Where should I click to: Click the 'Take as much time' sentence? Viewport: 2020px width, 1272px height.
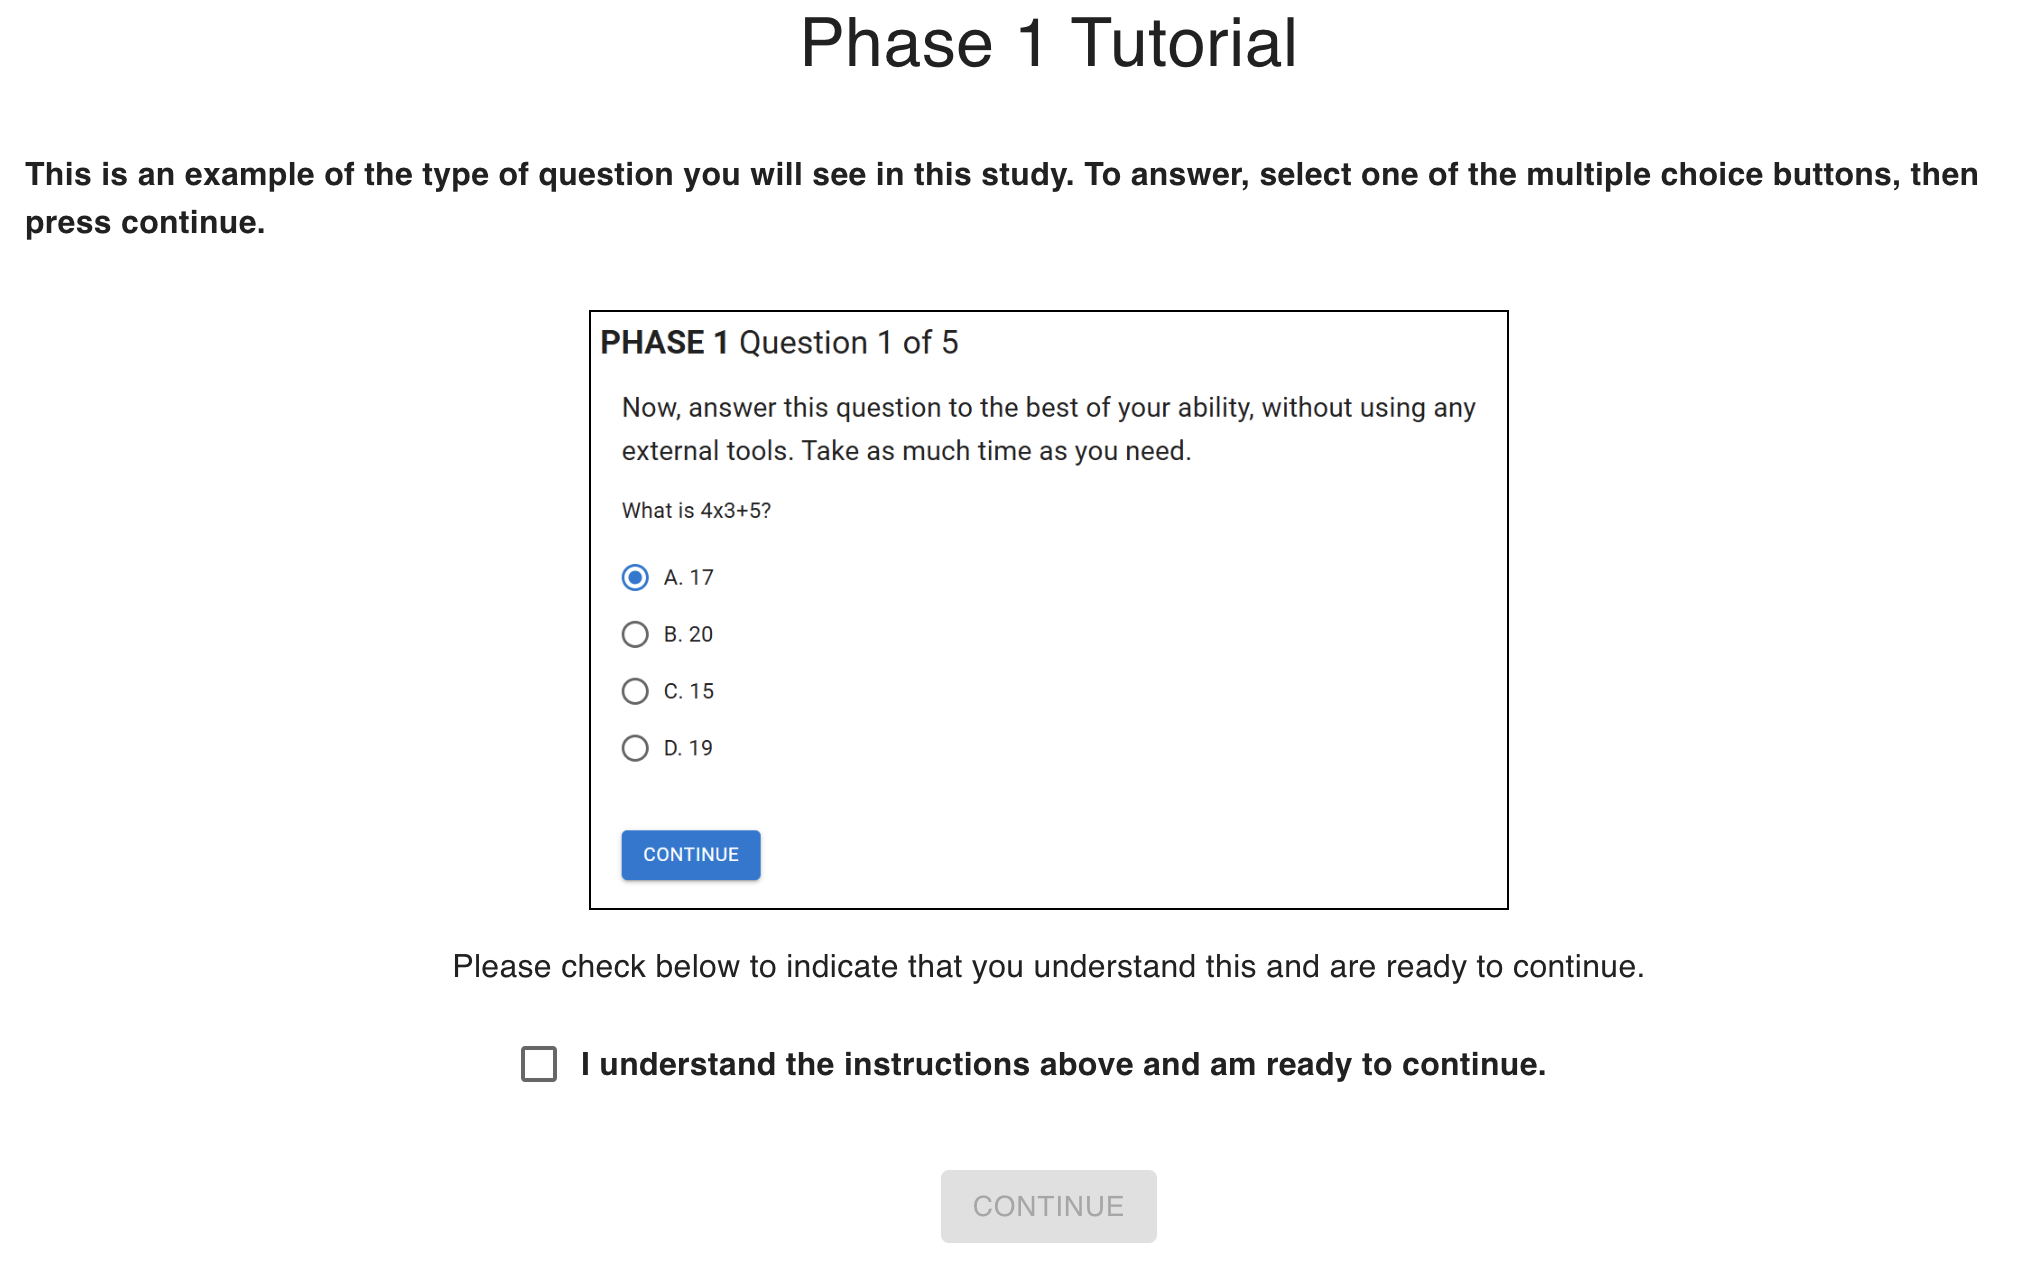[996, 451]
